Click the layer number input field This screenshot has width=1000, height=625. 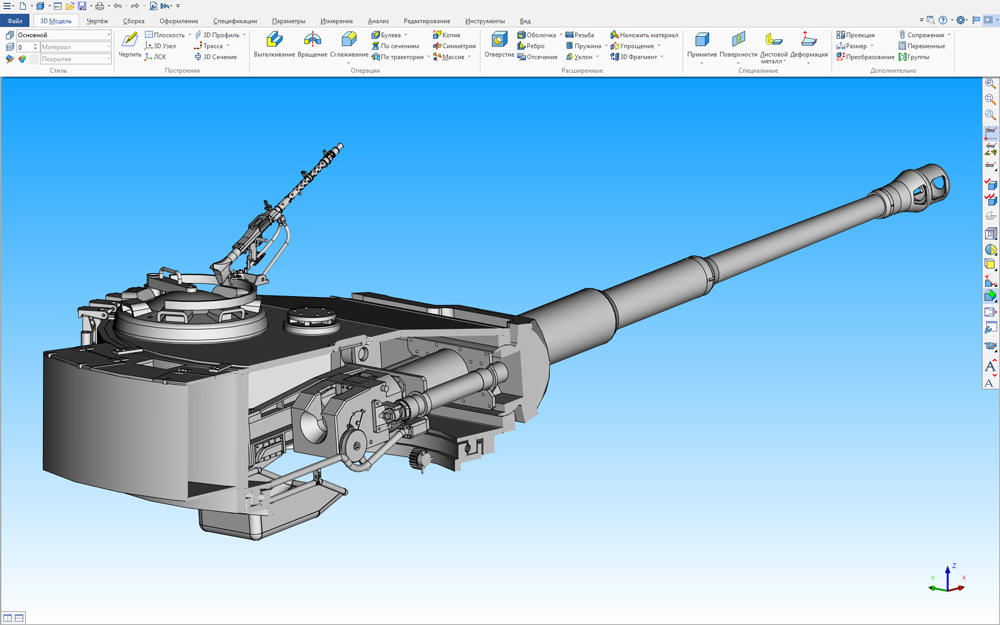27,47
